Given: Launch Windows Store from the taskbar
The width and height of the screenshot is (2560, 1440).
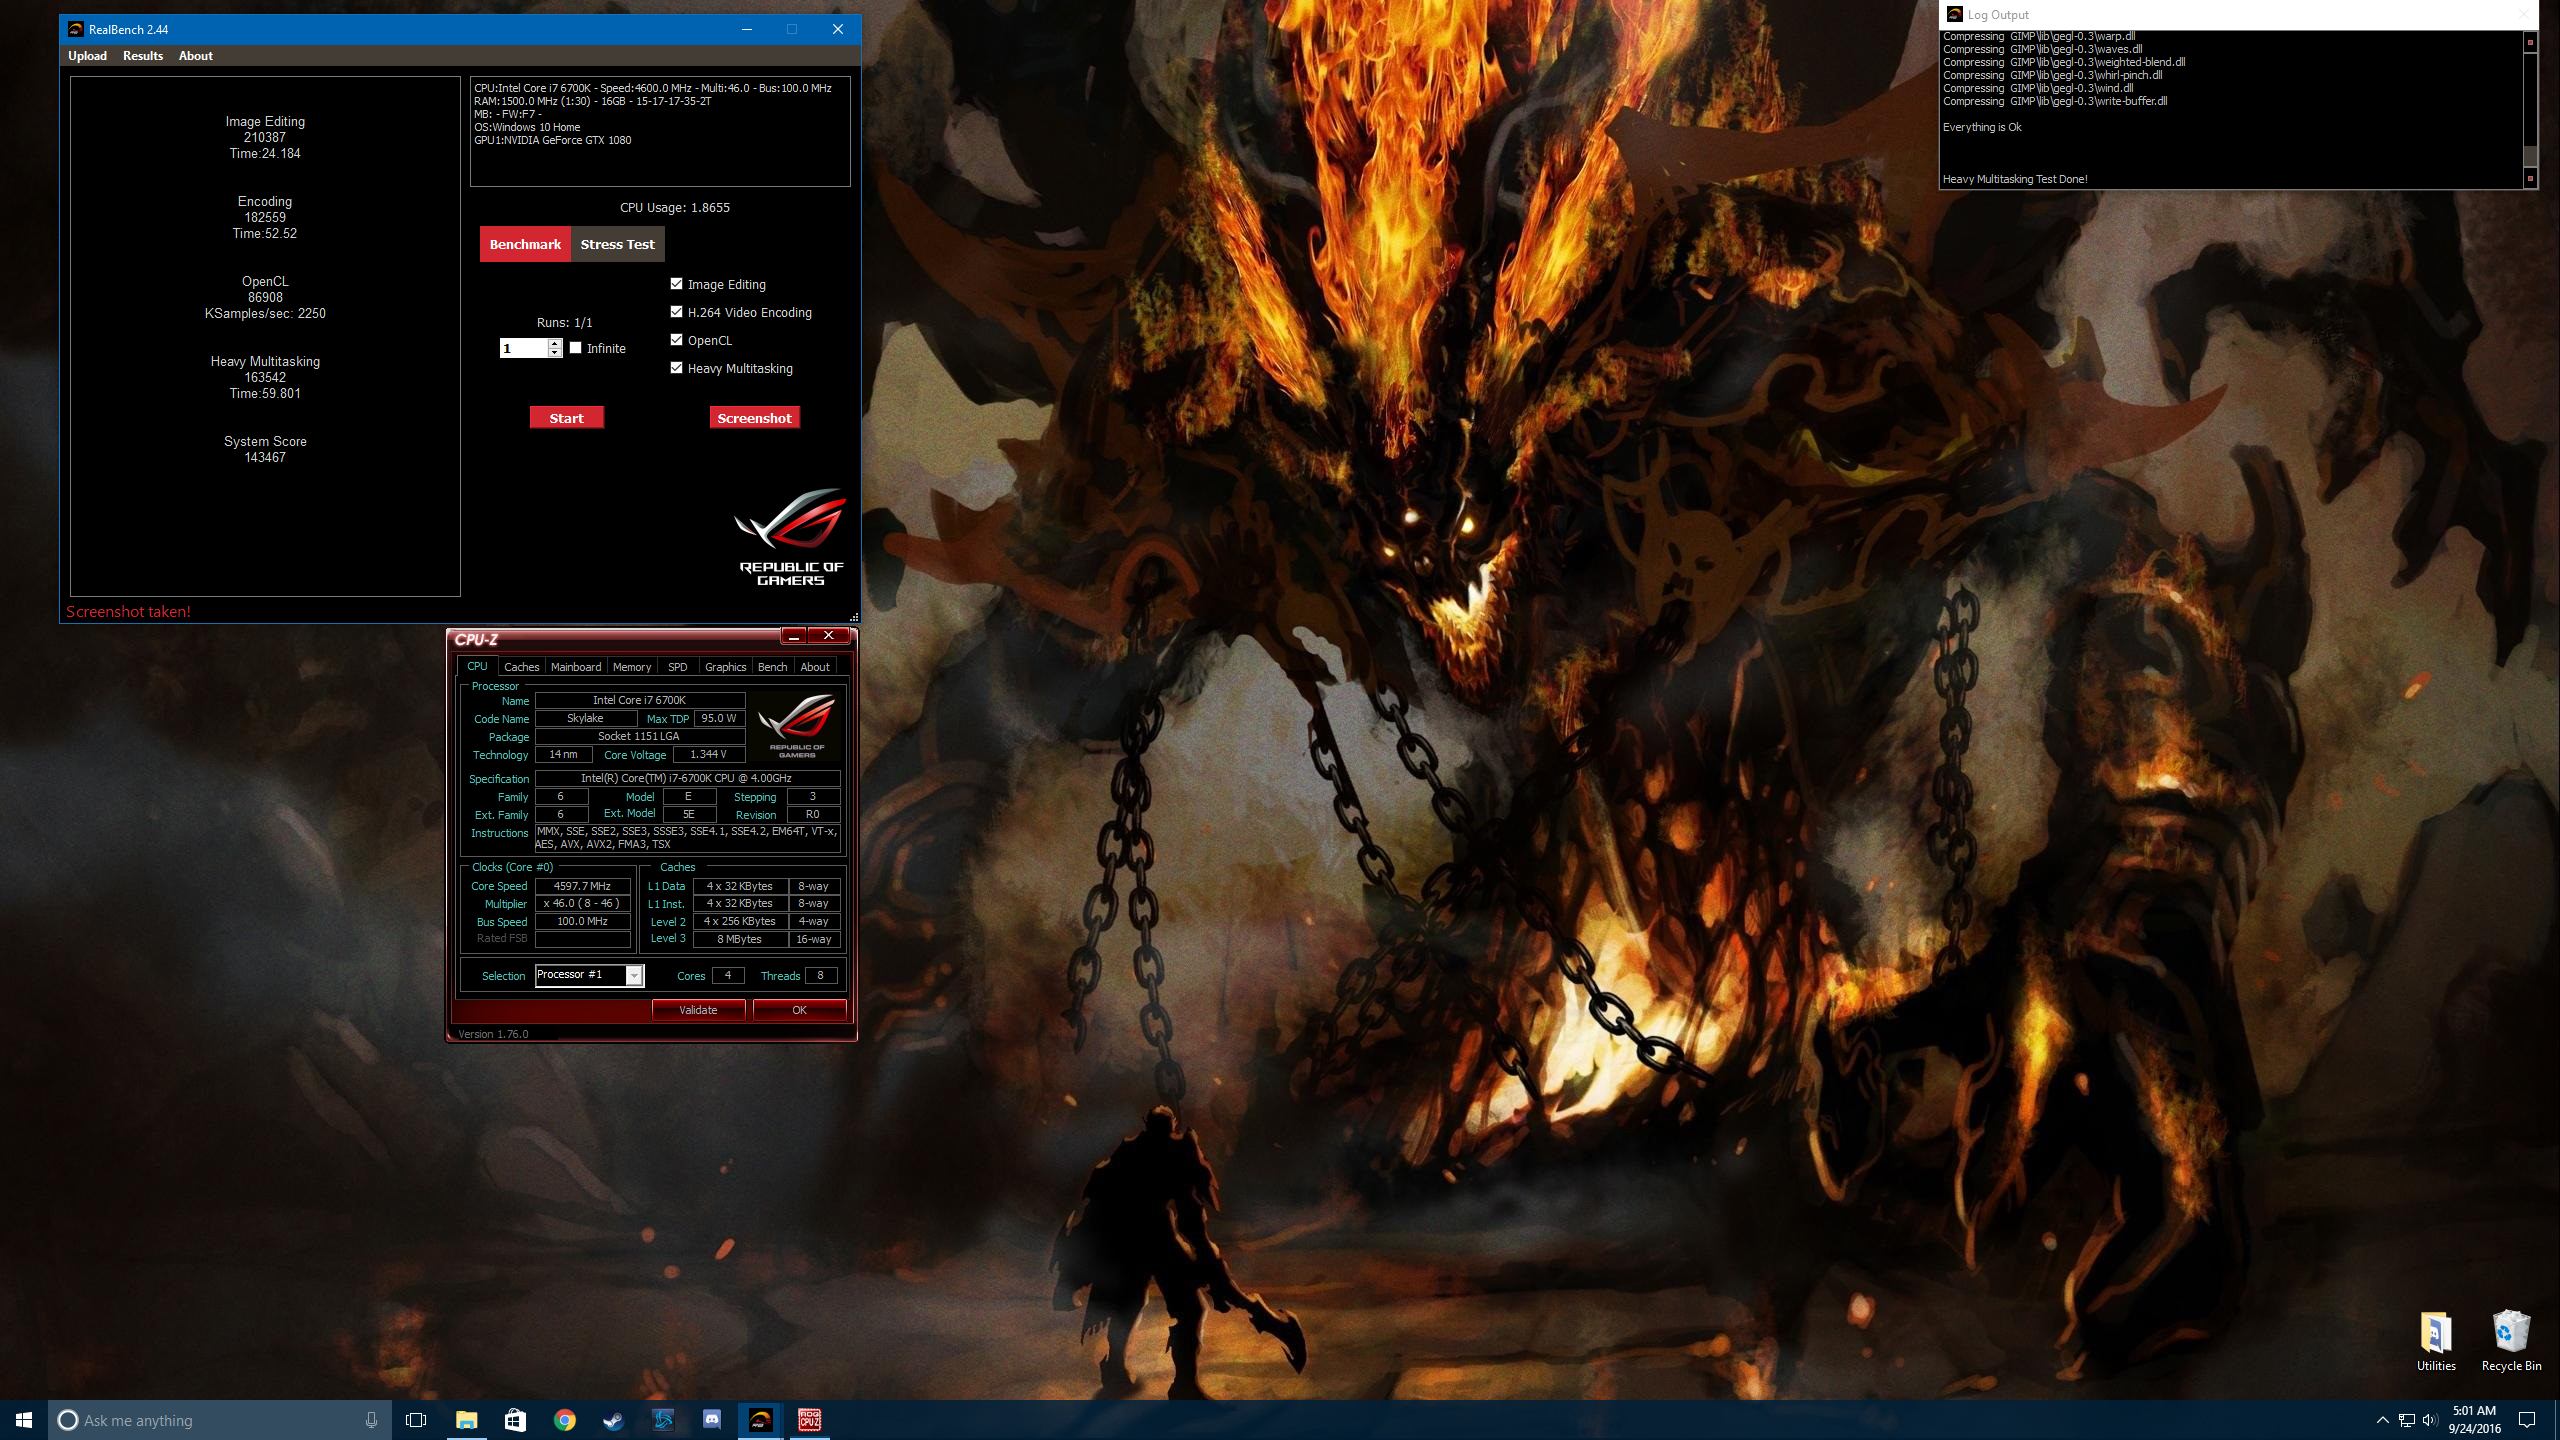Looking at the screenshot, I should coord(515,1420).
